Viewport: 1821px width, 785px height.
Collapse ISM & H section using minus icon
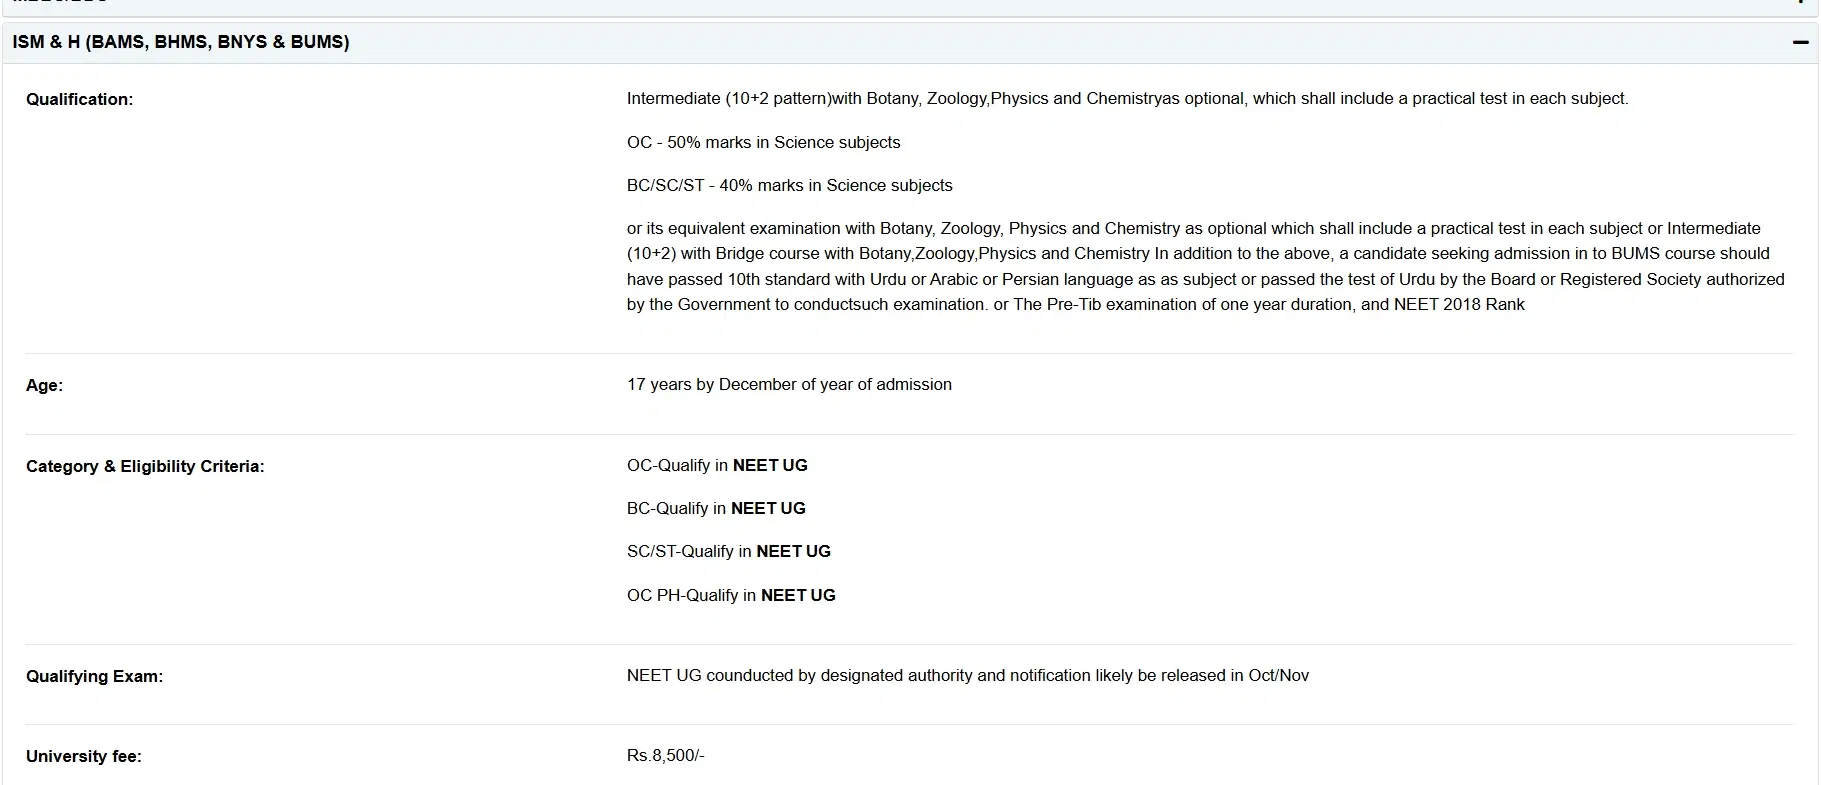click(1800, 42)
